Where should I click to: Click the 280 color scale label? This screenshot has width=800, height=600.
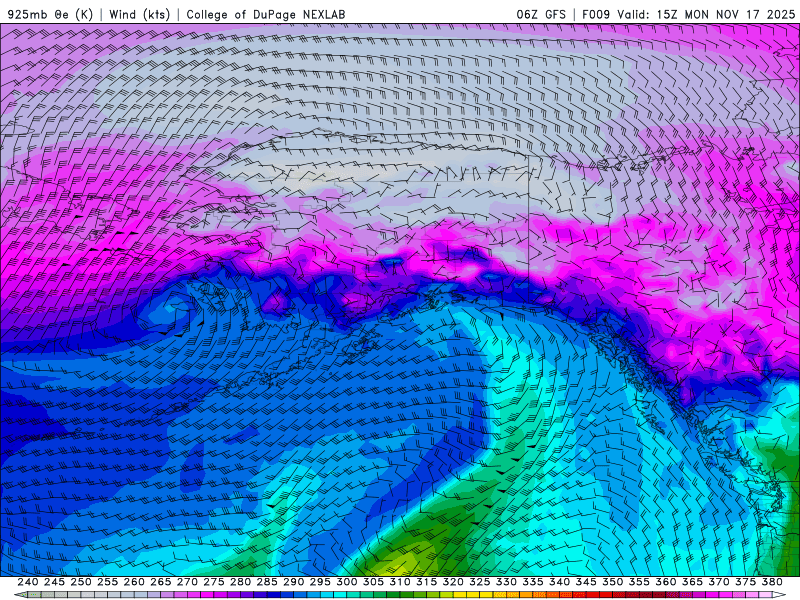pyautogui.click(x=240, y=582)
